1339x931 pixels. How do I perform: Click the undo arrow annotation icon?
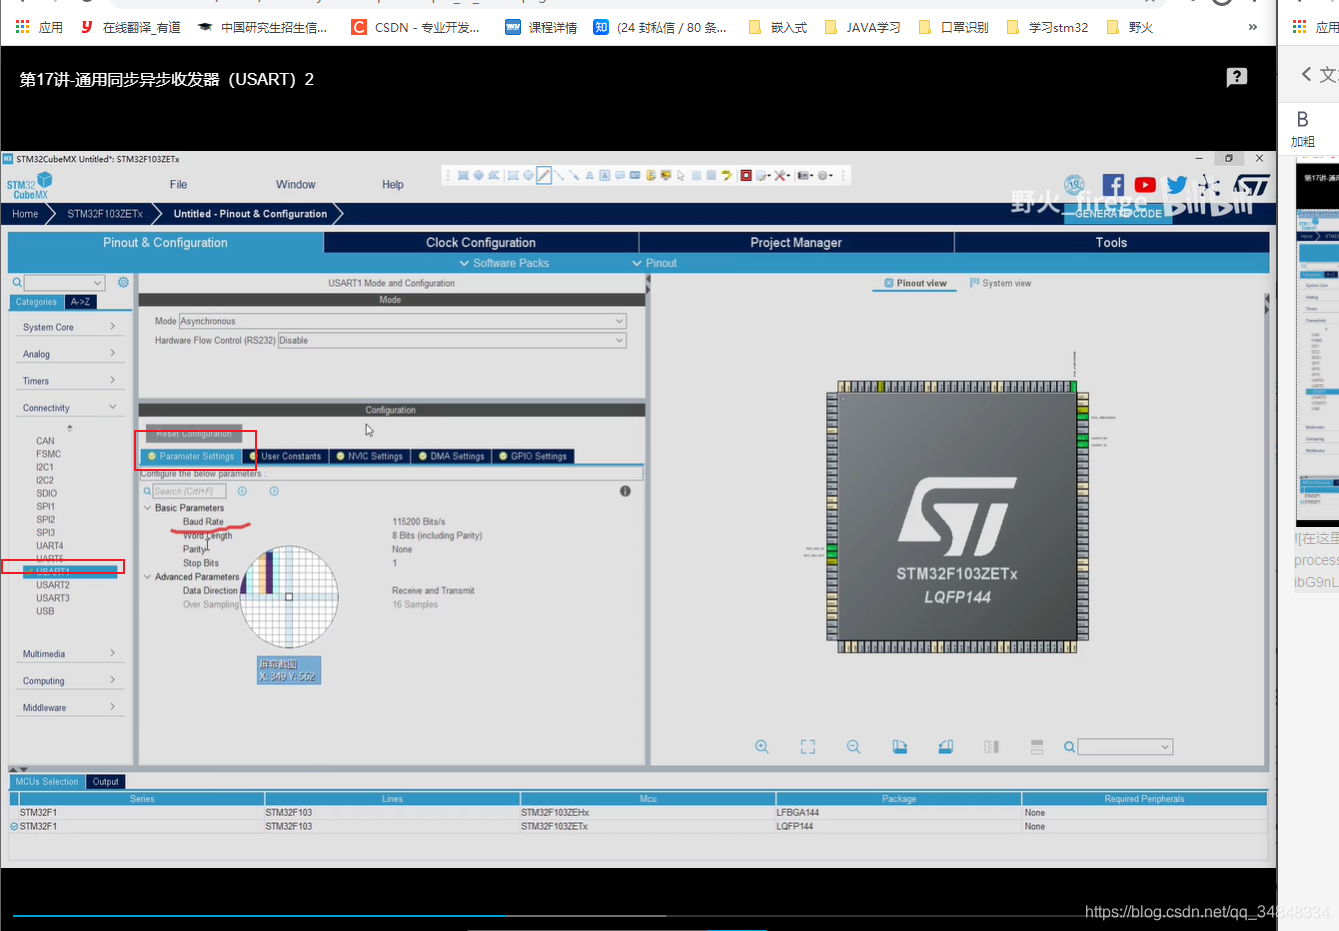pos(726,175)
